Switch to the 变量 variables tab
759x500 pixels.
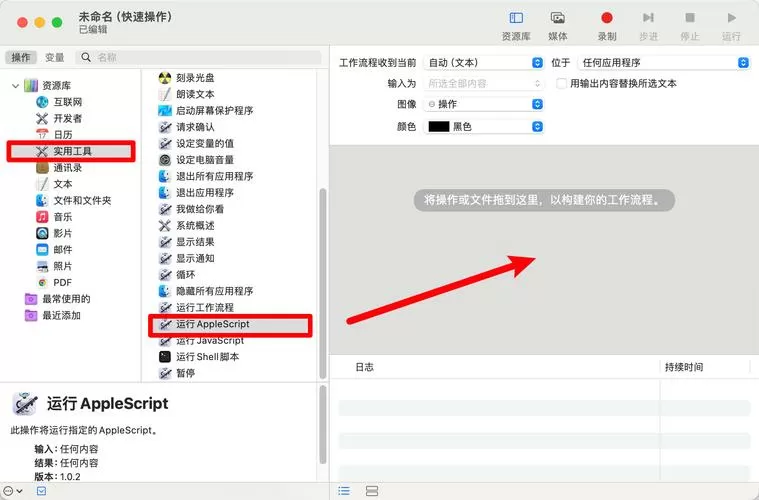coord(55,57)
